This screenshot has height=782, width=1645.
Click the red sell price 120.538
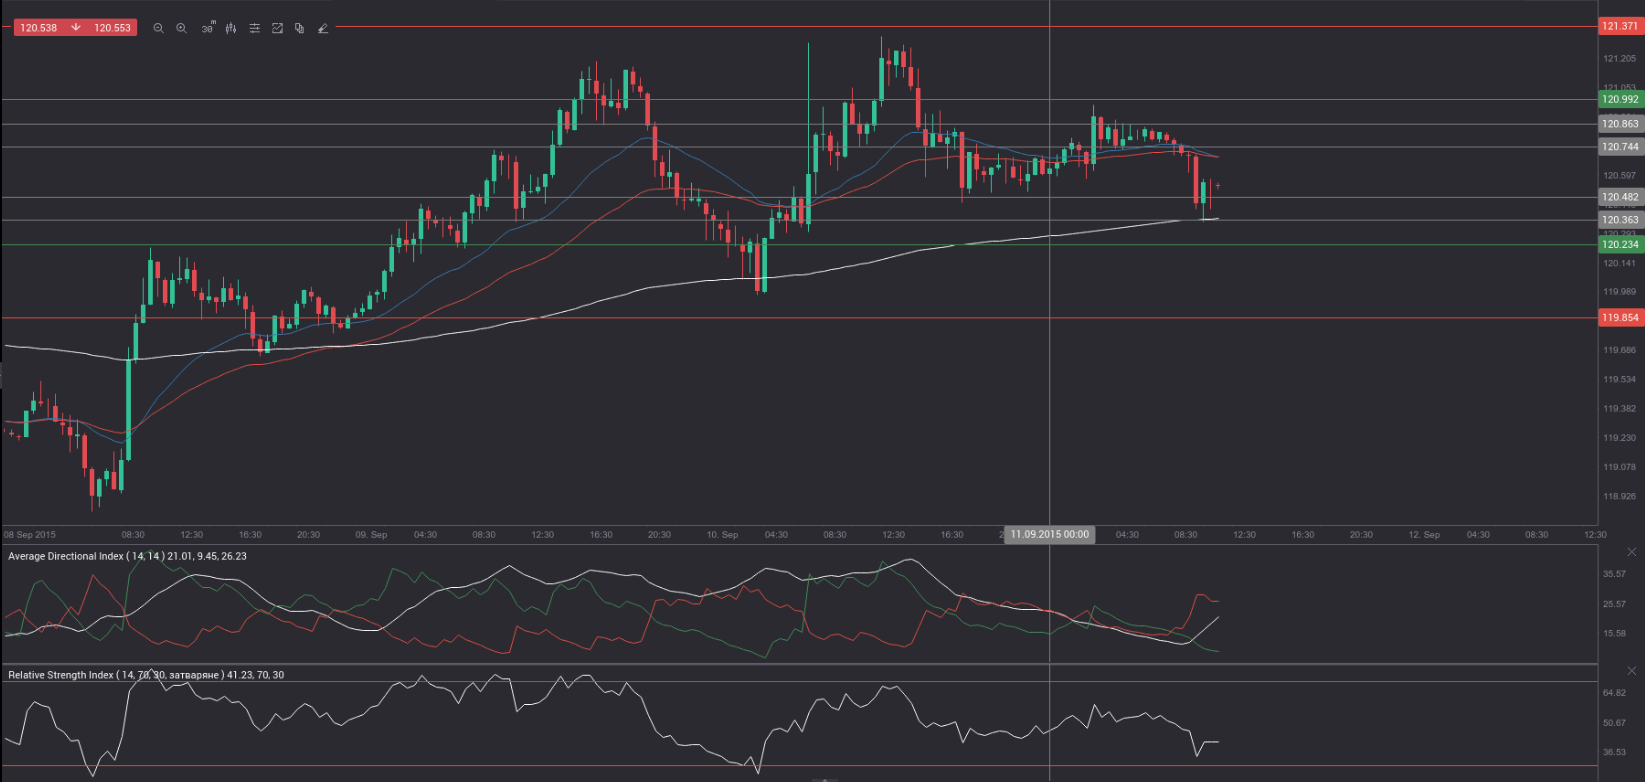click(39, 28)
